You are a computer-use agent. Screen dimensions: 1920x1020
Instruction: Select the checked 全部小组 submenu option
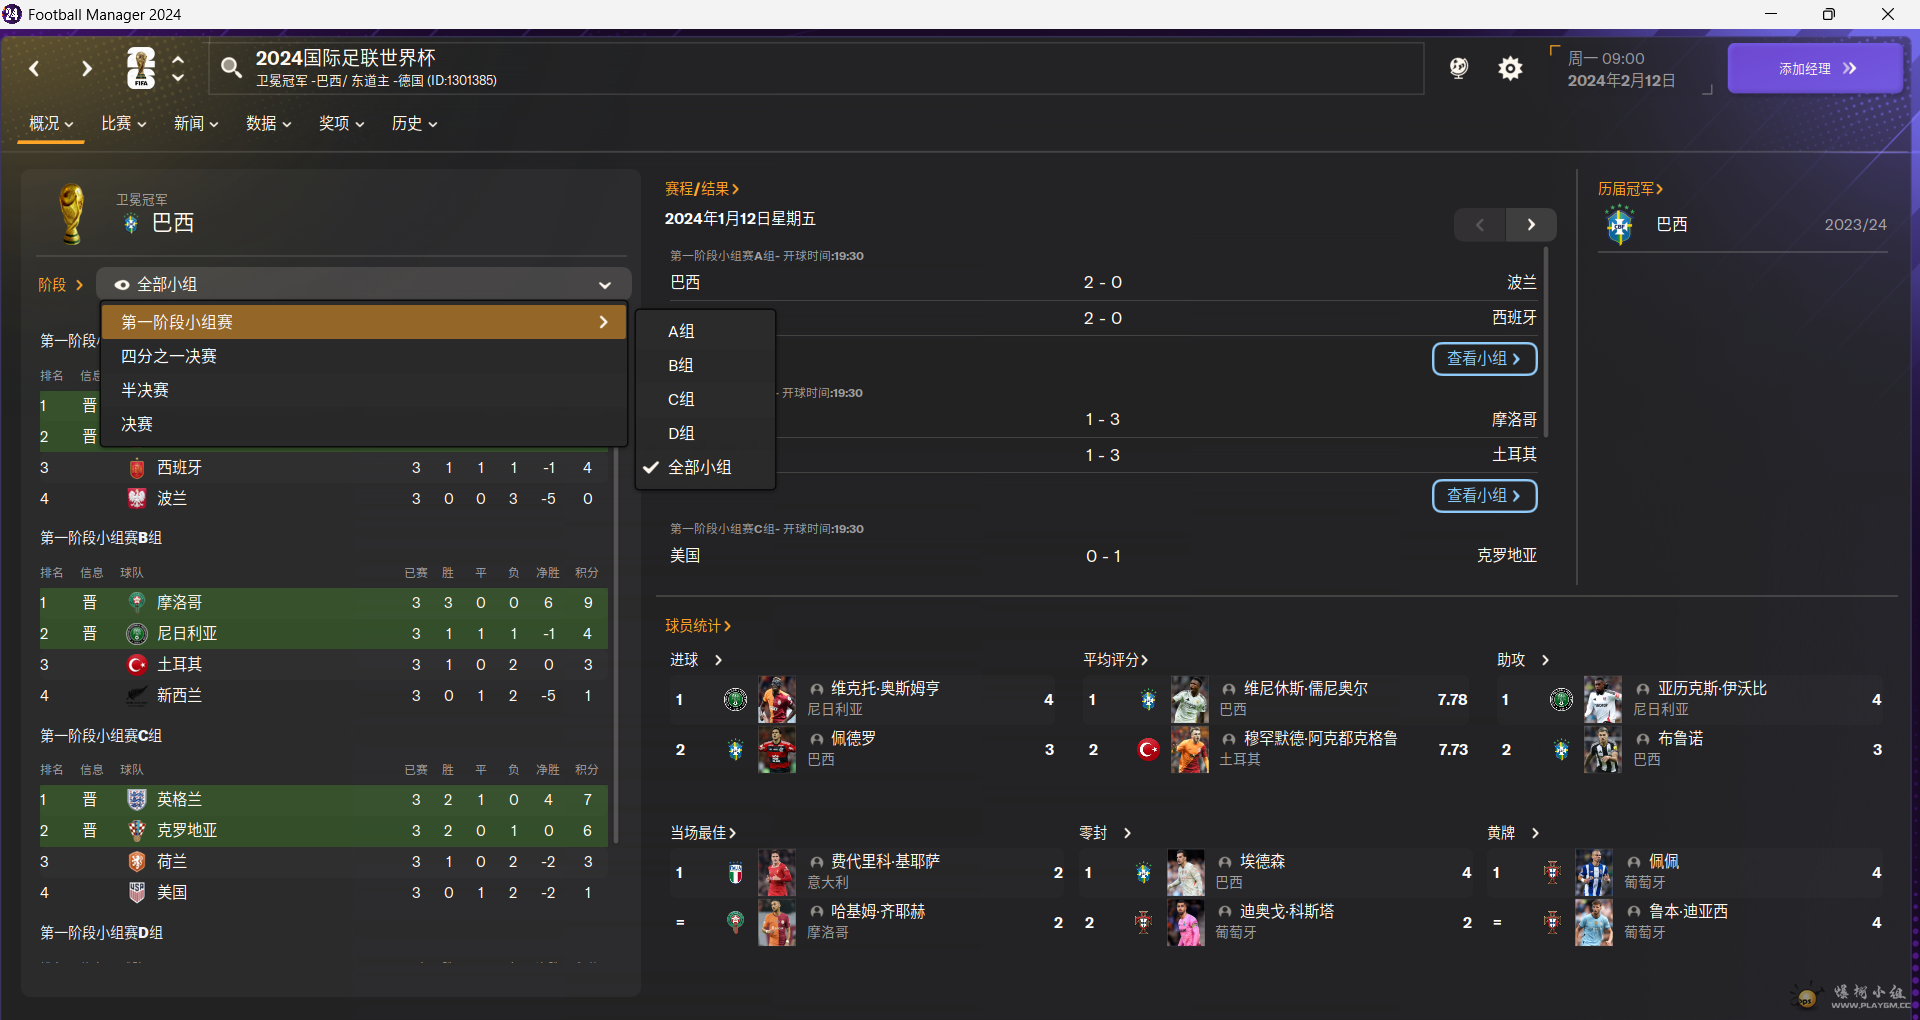coord(699,467)
